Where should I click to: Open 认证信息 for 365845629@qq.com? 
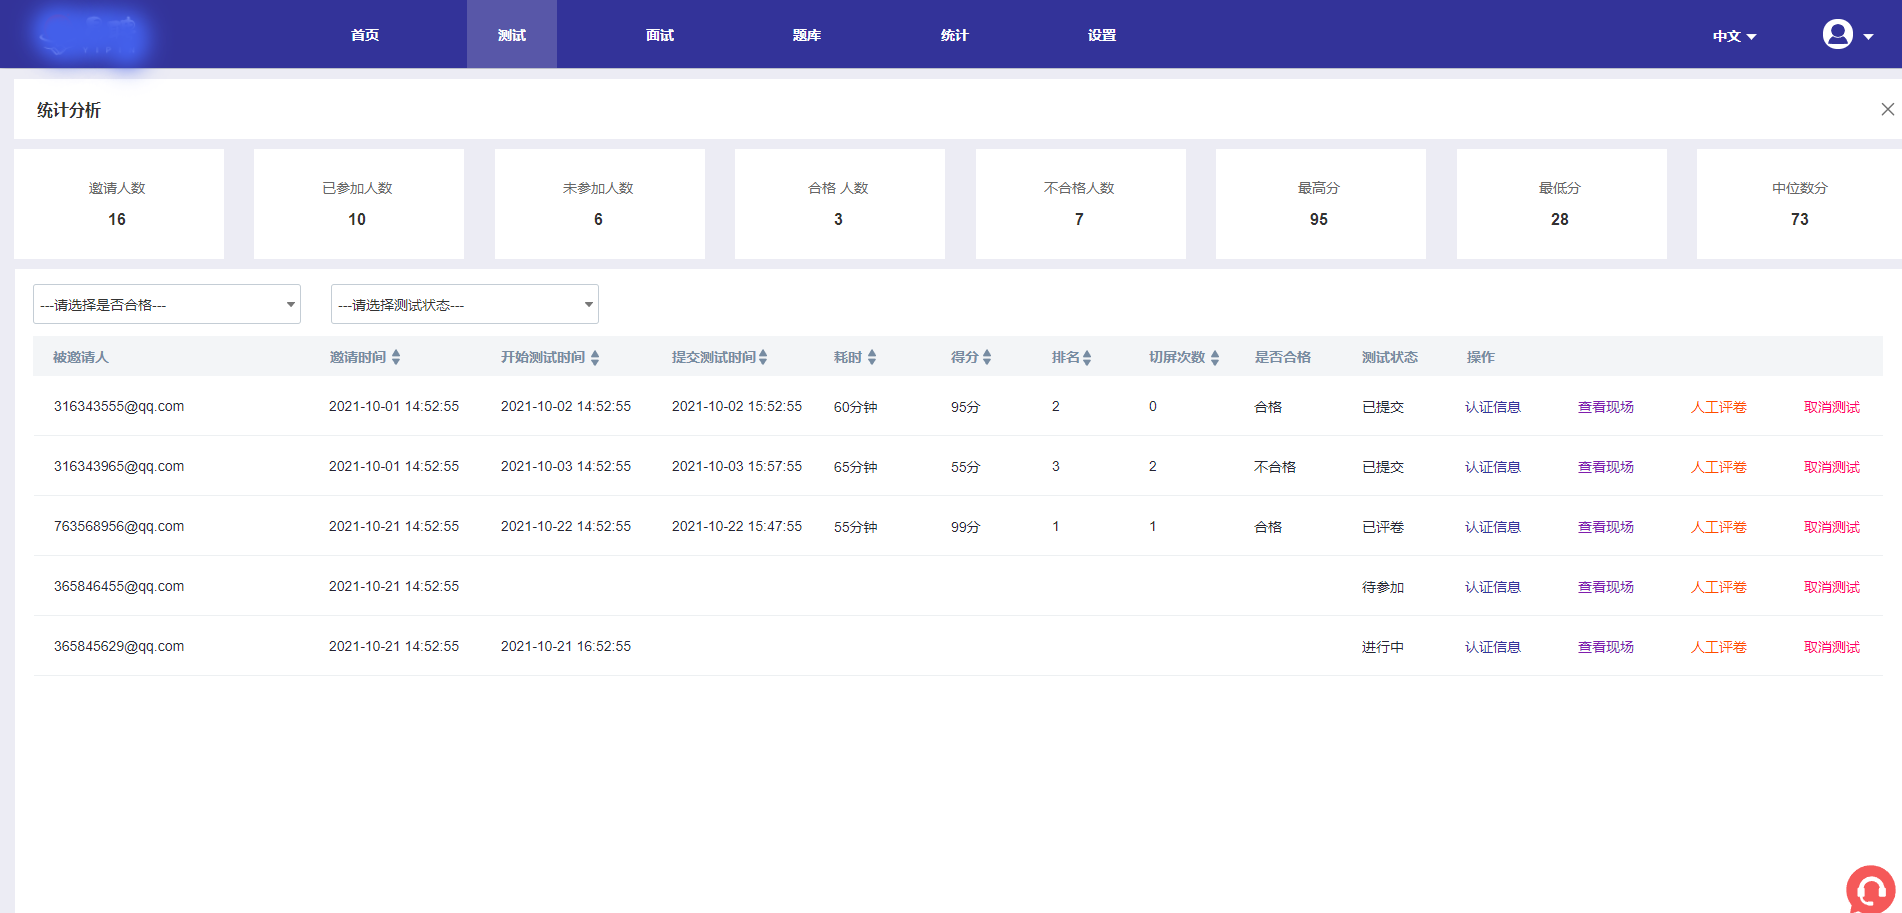click(1493, 647)
